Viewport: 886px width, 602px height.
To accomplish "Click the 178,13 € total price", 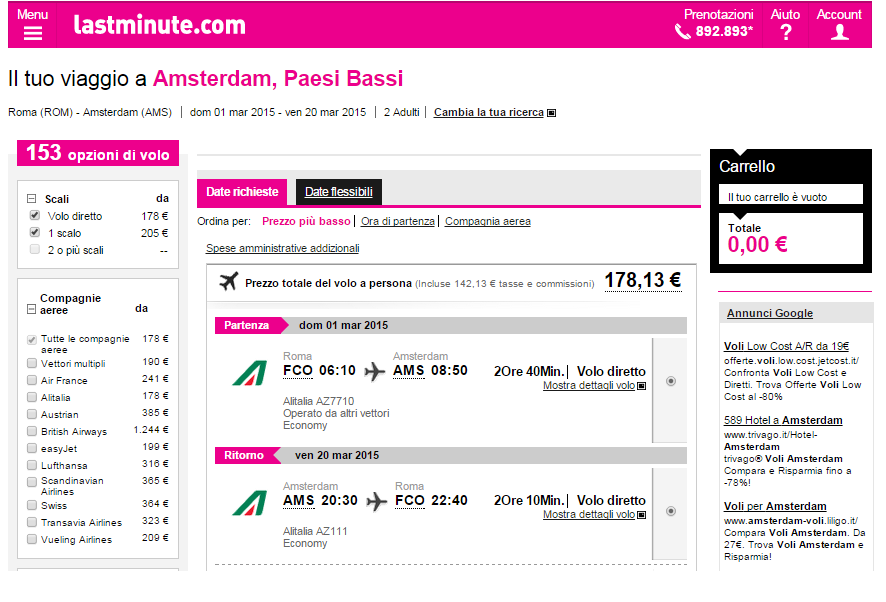I will click(643, 280).
